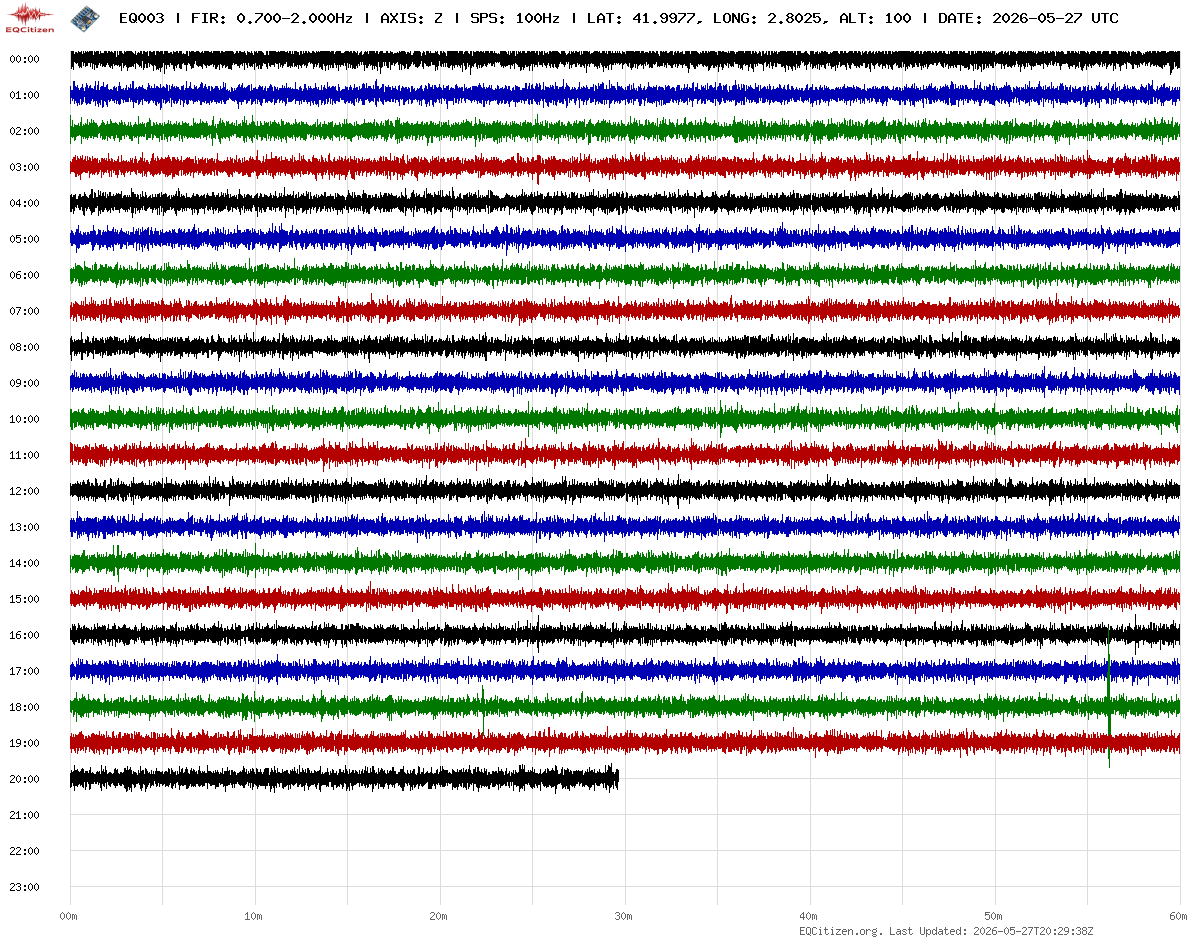Select the 18:00 hour row label
1200x940 pixels.
(x=24, y=707)
